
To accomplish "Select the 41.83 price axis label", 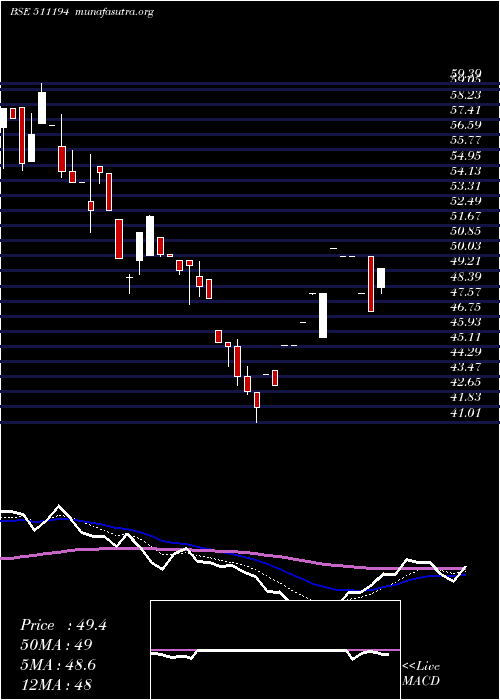I will click(465, 398).
